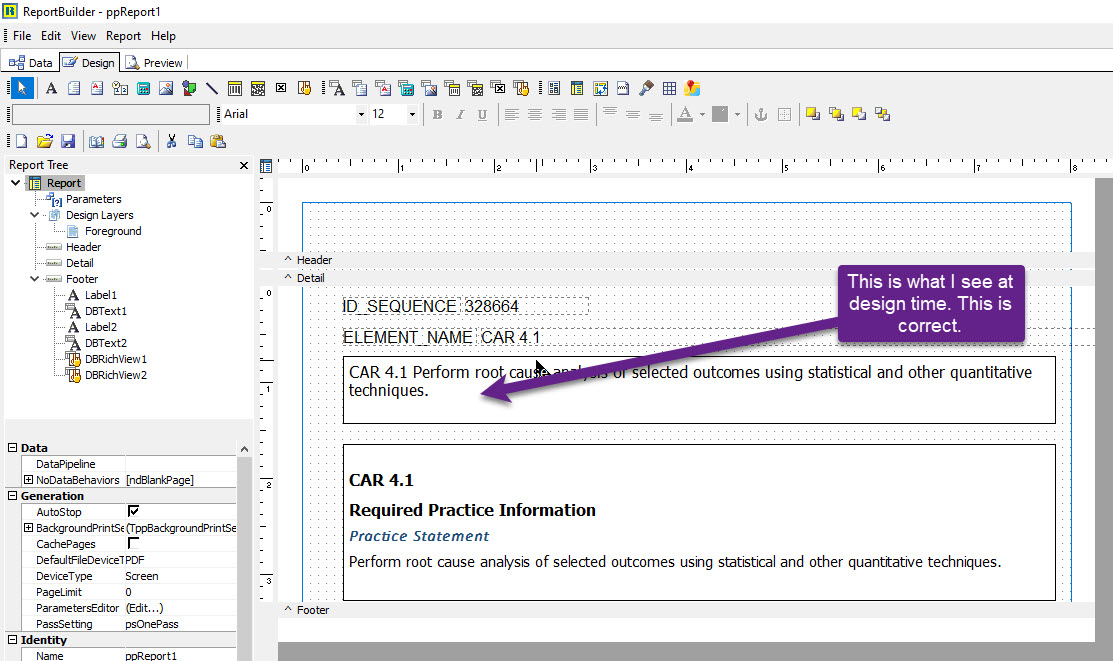
Task: Choose the DBRichText component tool
Action: 383,88
